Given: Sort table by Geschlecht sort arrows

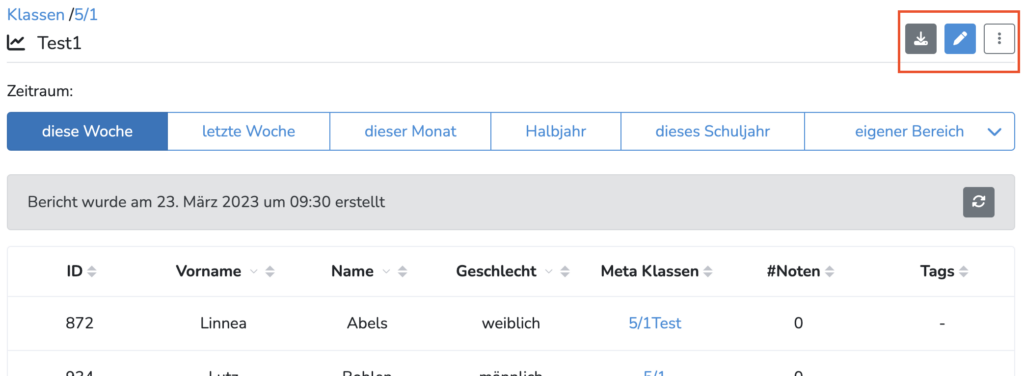Looking at the screenshot, I should coord(565,272).
